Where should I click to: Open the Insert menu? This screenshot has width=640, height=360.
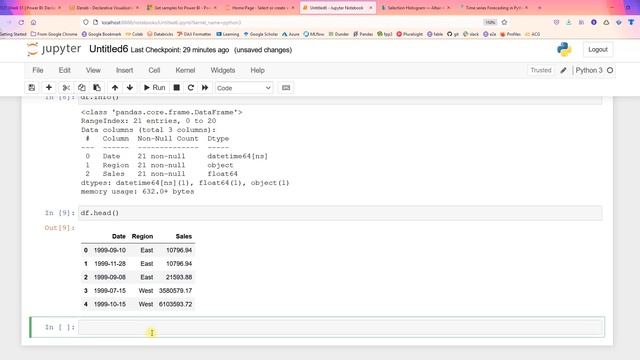tap(124, 70)
